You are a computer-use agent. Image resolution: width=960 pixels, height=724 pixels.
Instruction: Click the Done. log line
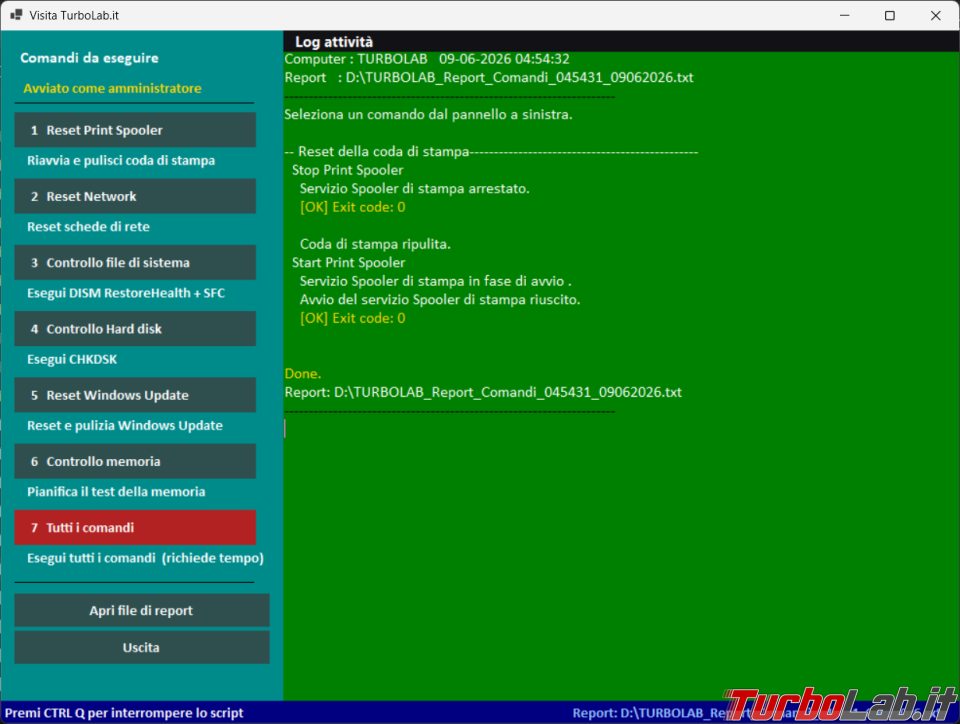(x=303, y=374)
